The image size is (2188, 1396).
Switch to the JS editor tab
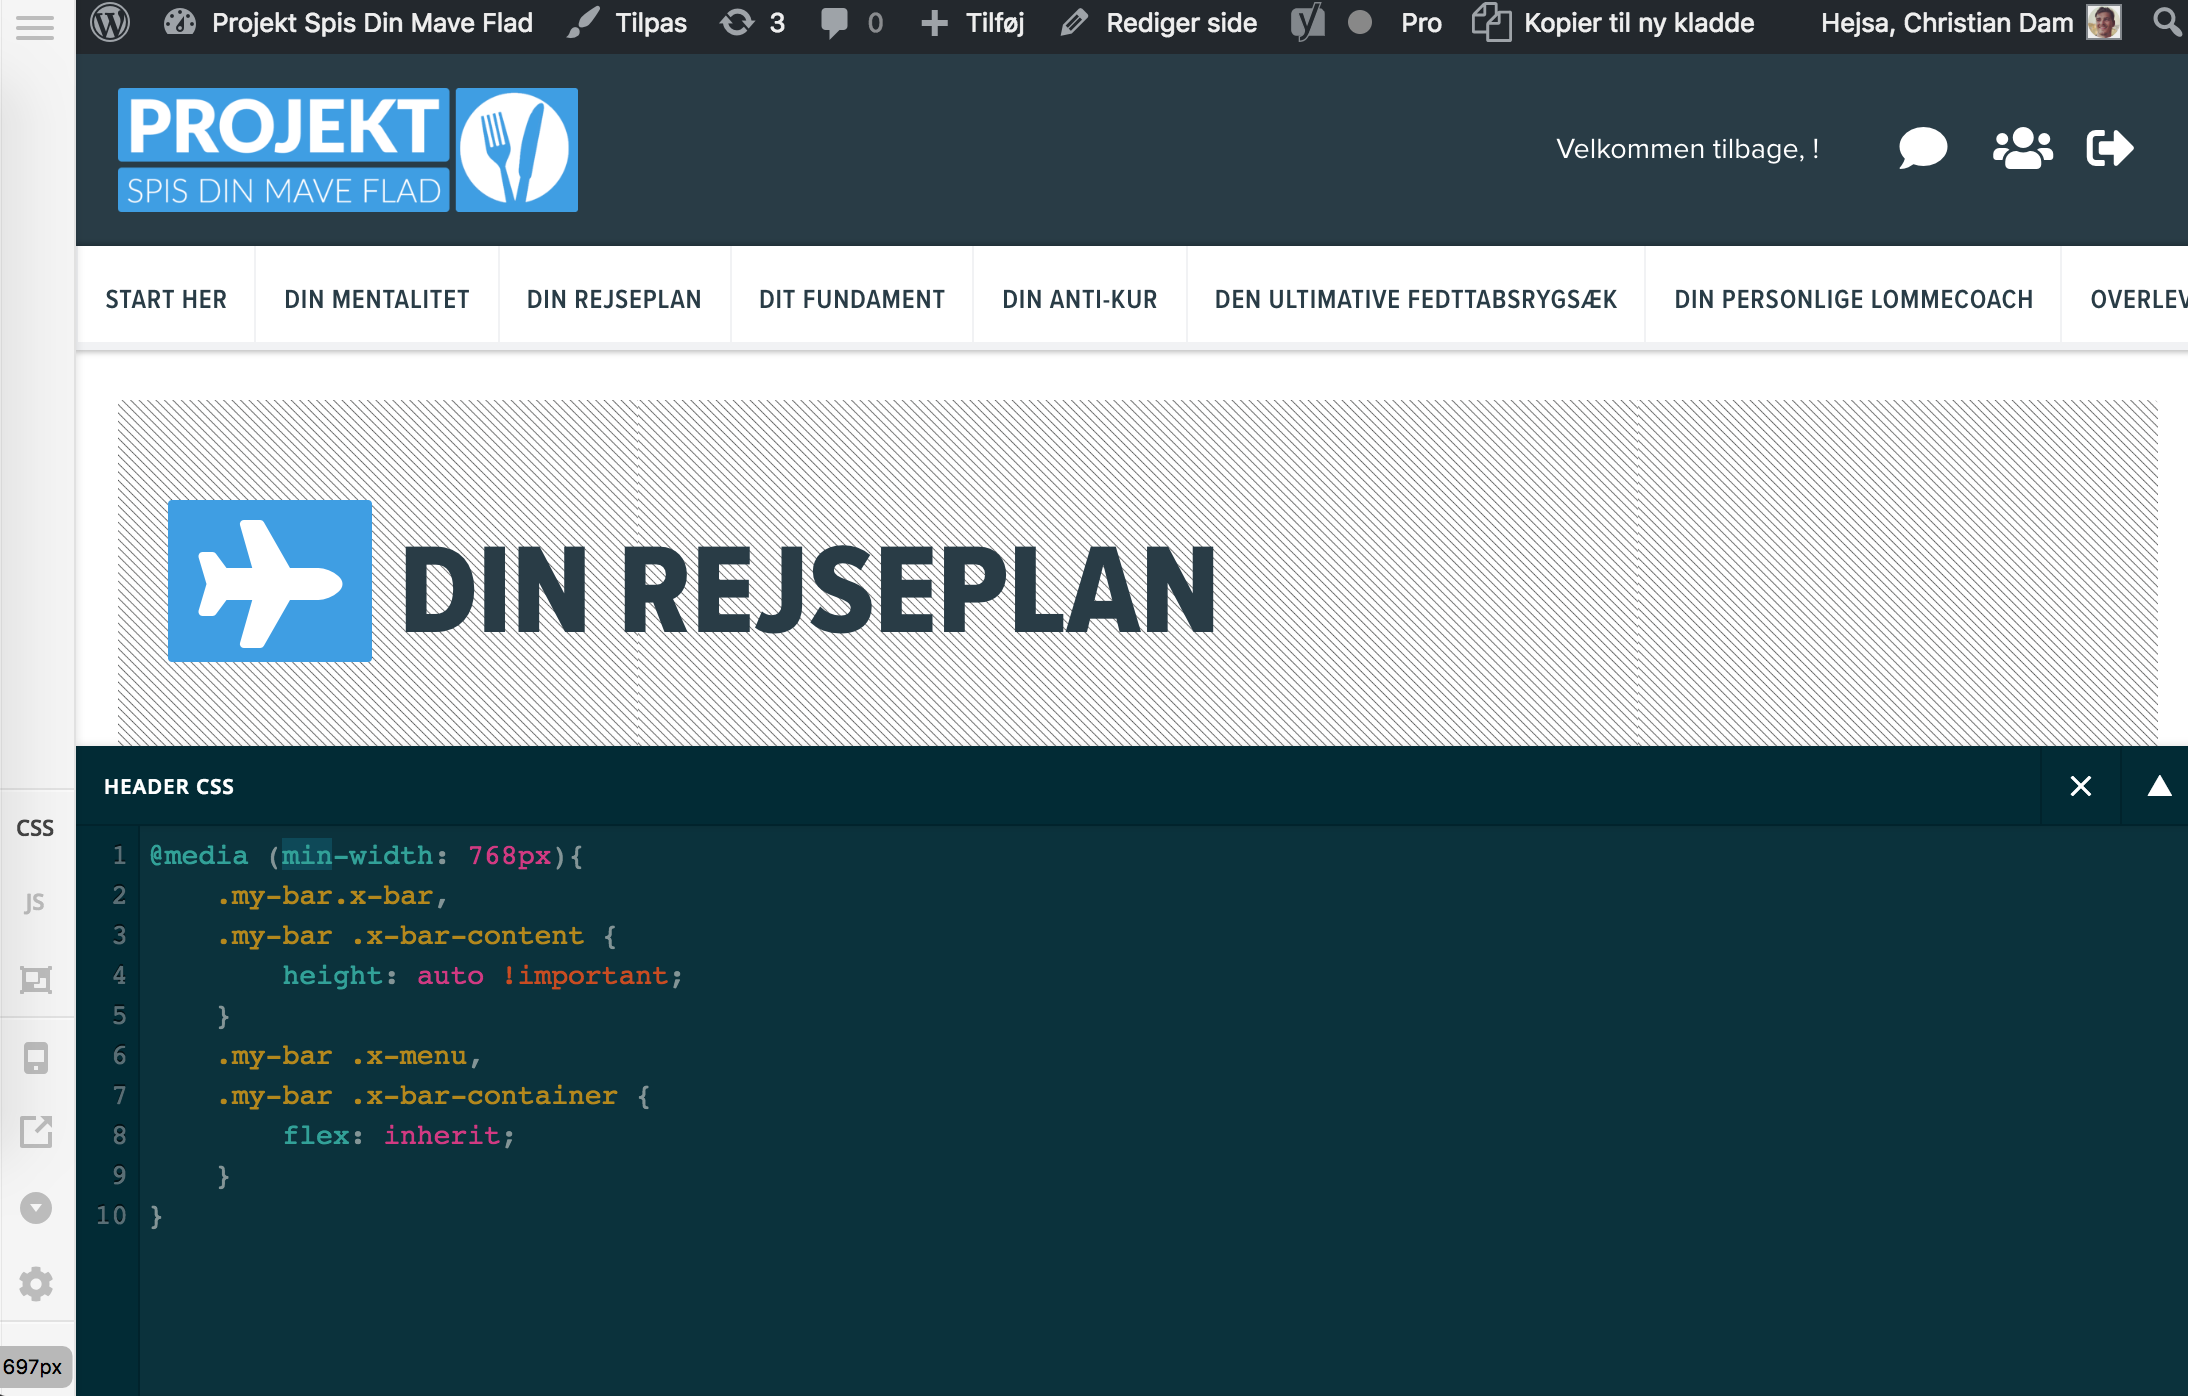[x=35, y=903]
